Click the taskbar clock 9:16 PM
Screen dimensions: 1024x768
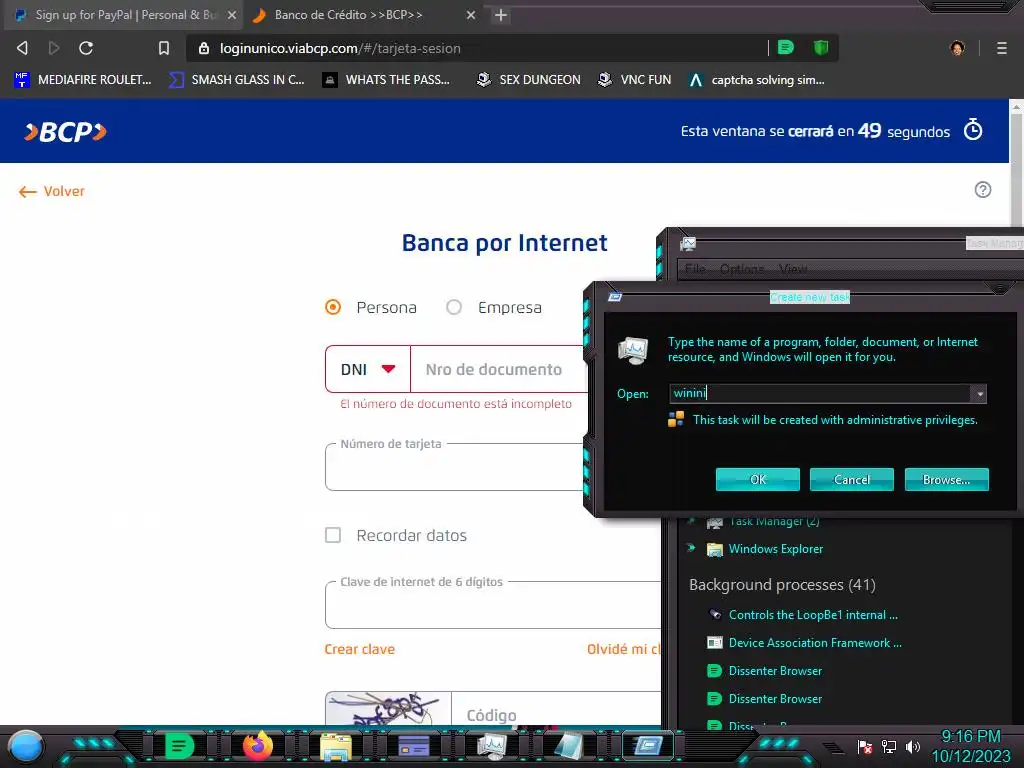[x=970, y=736]
